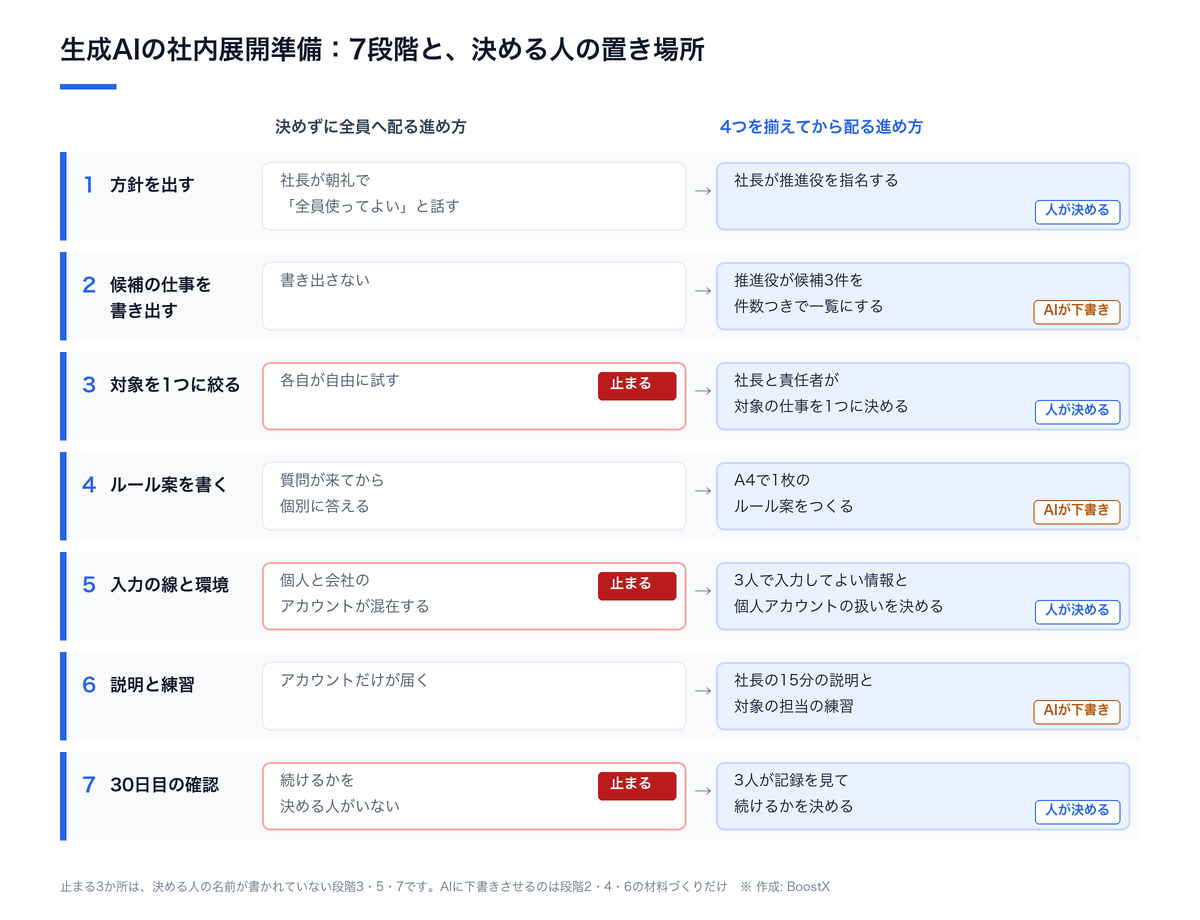Viewport: 1200px width, 920px height.
Task: Click the 止まる badge in 30日目の確認 row
Action: click(637, 786)
